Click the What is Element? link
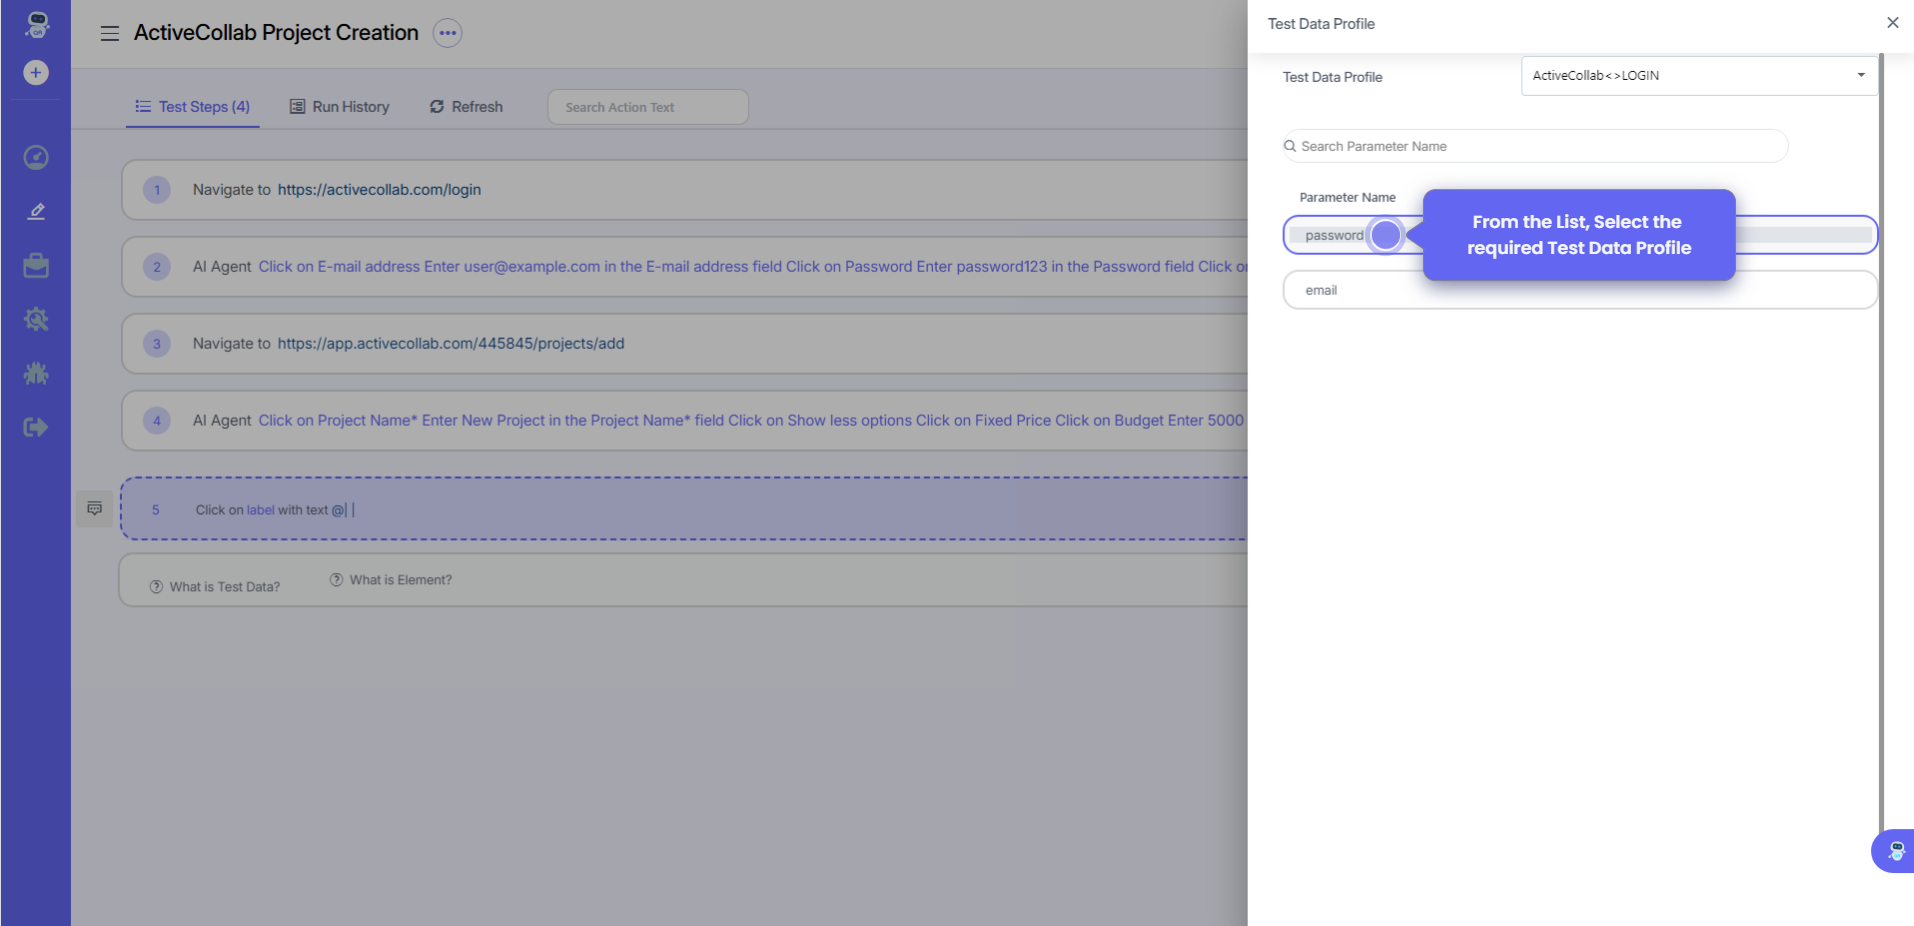The width and height of the screenshot is (1914, 926). coord(391,580)
